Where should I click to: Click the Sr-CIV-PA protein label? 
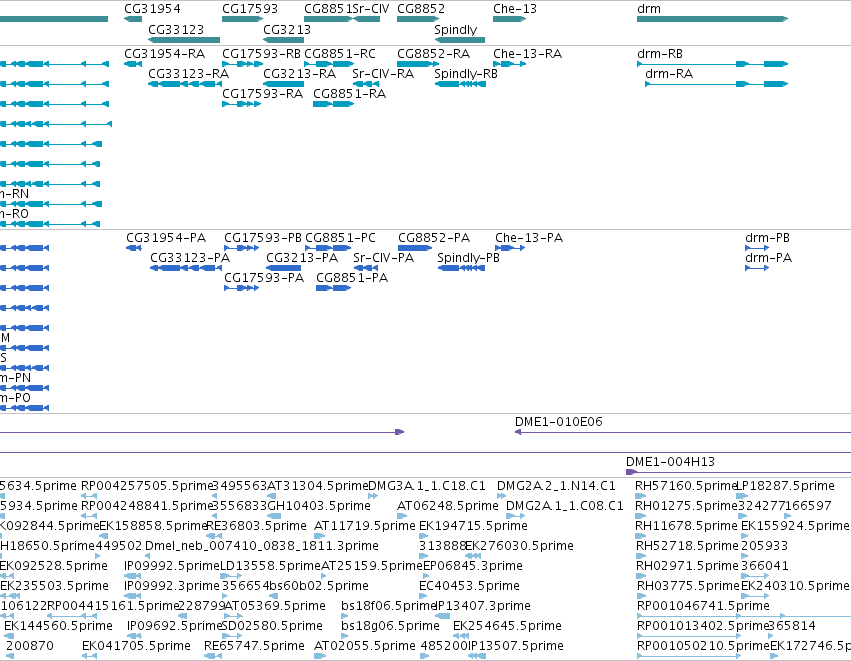[x=384, y=258]
